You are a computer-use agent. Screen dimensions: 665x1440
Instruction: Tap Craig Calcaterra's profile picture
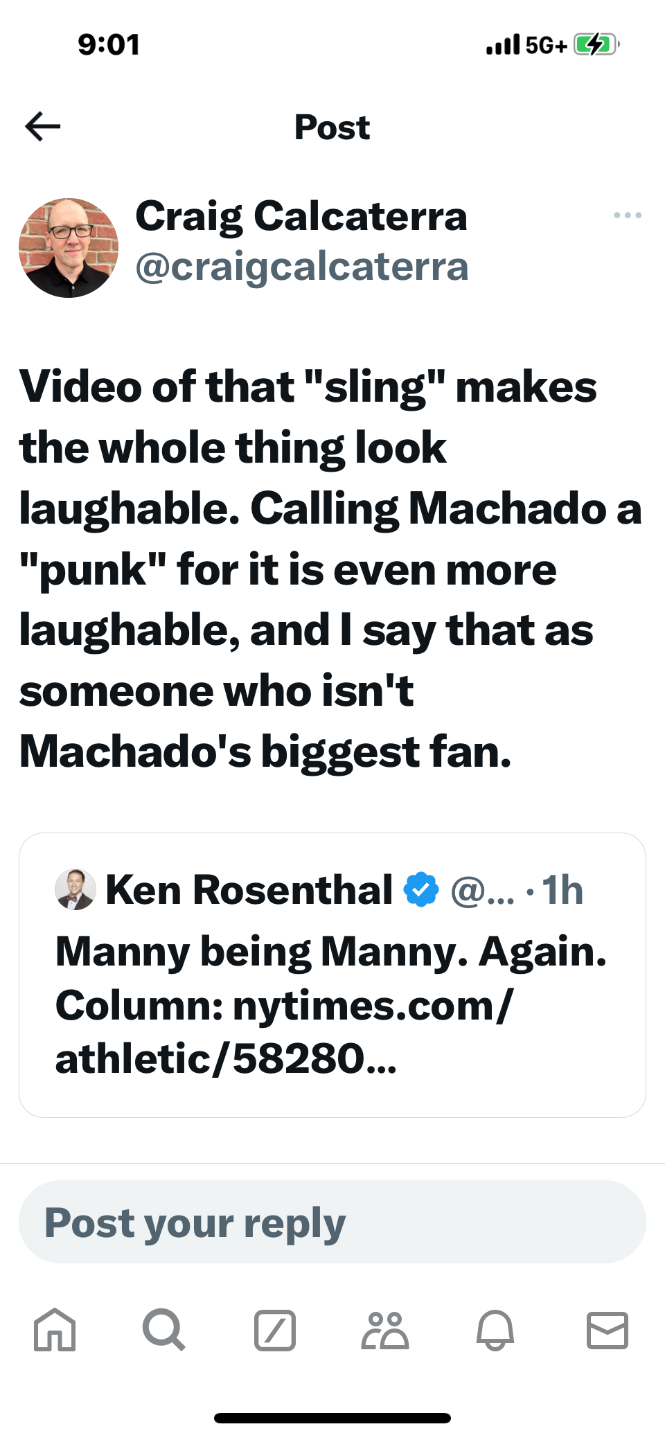pos(68,247)
